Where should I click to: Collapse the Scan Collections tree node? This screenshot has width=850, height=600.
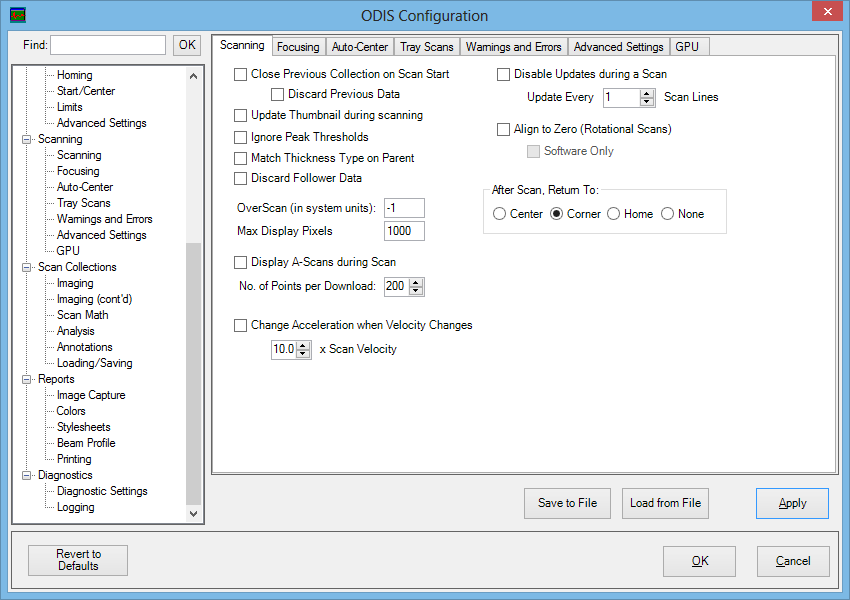coord(27,267)
